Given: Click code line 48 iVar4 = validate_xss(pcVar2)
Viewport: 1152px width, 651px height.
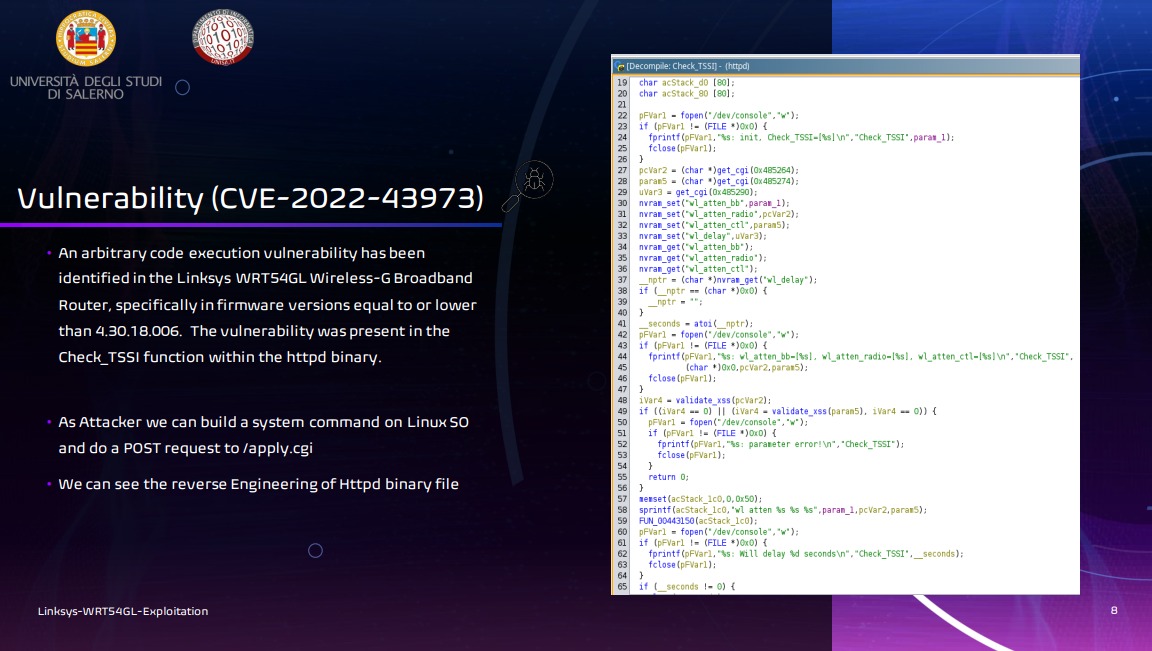Looking at the screenshot, I should (705, 400).
